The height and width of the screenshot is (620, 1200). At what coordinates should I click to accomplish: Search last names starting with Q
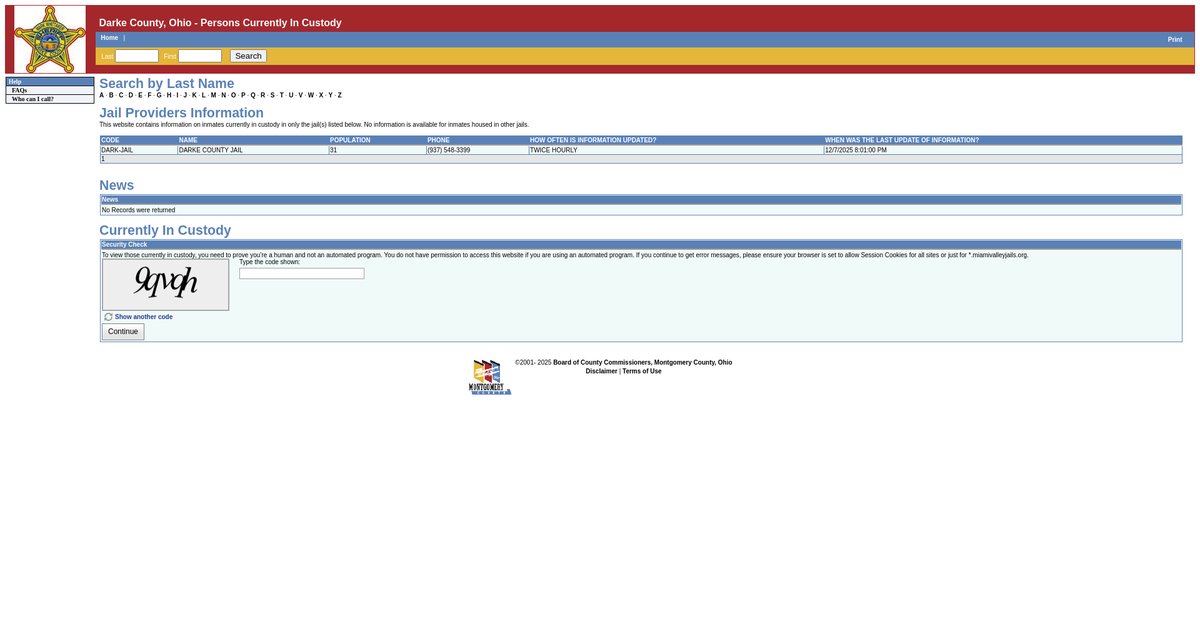coord(253,95)
